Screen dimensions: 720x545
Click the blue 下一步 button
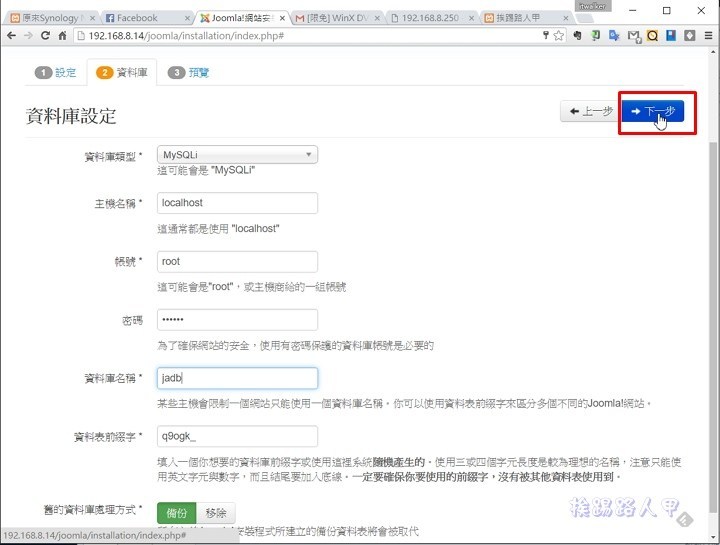click(x=652, y=111)
